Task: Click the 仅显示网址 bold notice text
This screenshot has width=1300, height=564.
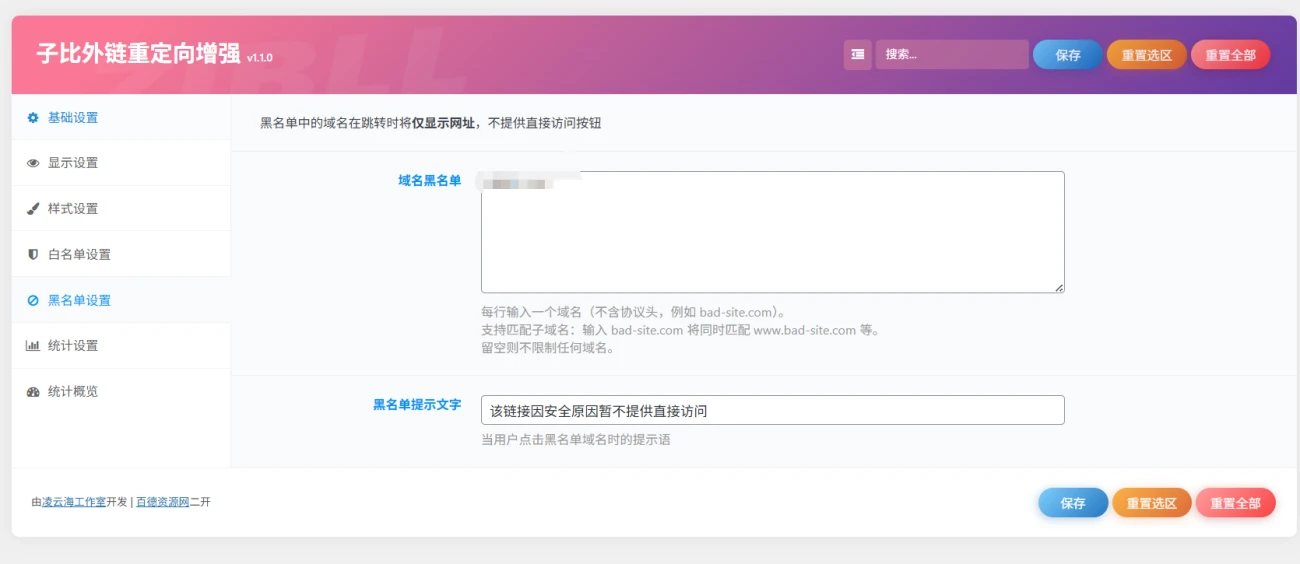Action: pyautogui.click(x=444, y=123)
